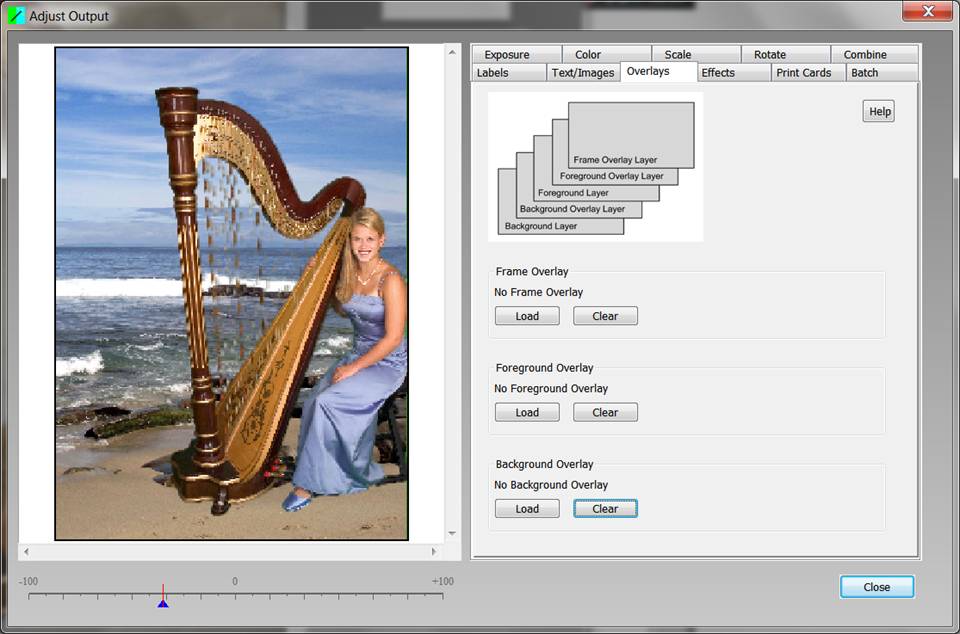
Task: Click the Background Layer diagram box
Action: pos(561,226)
